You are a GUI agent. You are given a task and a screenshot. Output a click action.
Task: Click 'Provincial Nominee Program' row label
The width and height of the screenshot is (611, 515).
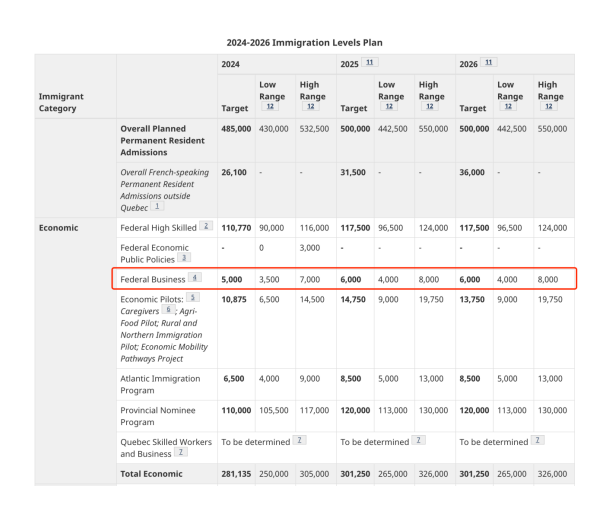click(158, 416)
